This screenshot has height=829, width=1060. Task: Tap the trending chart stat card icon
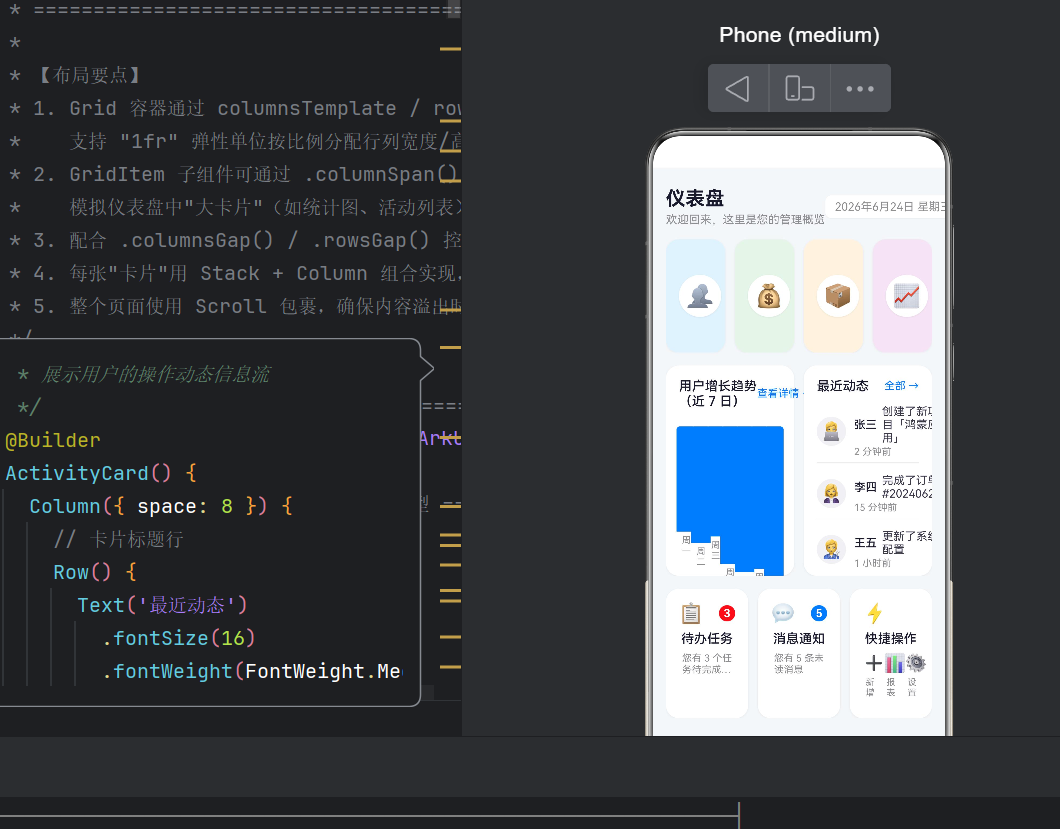[907, 296]
